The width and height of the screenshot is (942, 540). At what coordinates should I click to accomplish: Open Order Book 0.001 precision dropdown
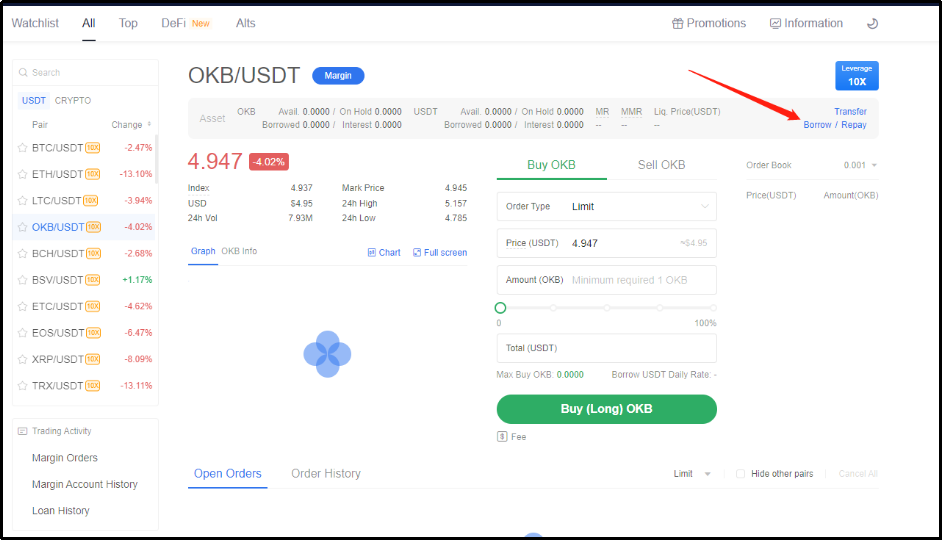coord(860,165)
